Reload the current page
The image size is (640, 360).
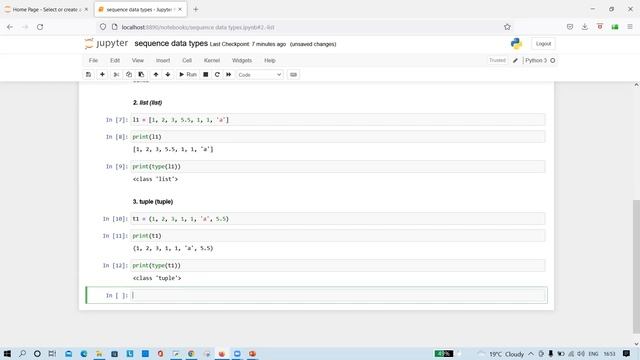[x=40, y=27]
